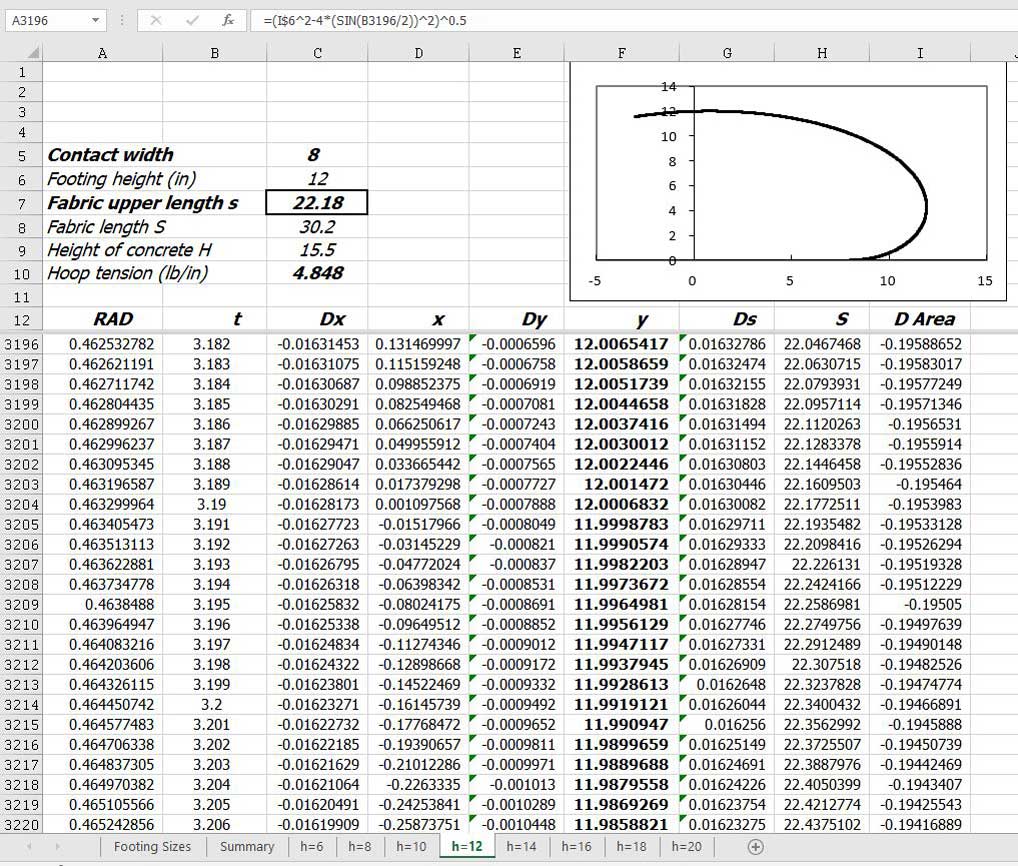Open the h=8 sheet tab

[x=360, y=847]
